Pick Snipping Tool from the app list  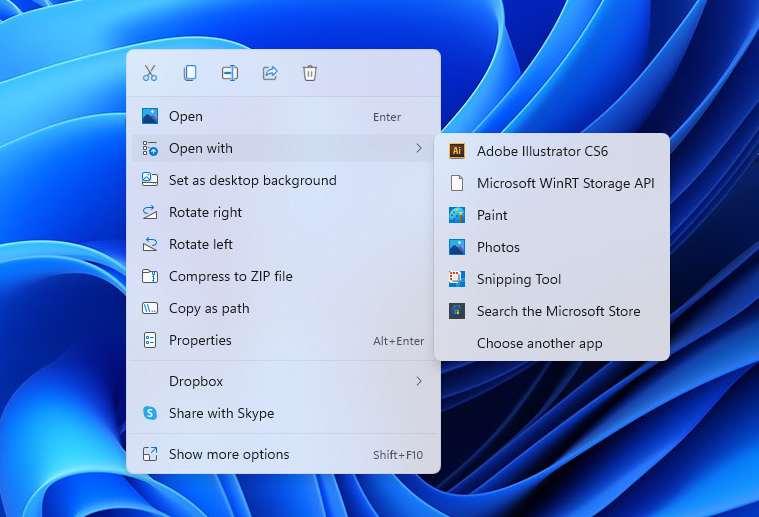(x=518, y=279)
